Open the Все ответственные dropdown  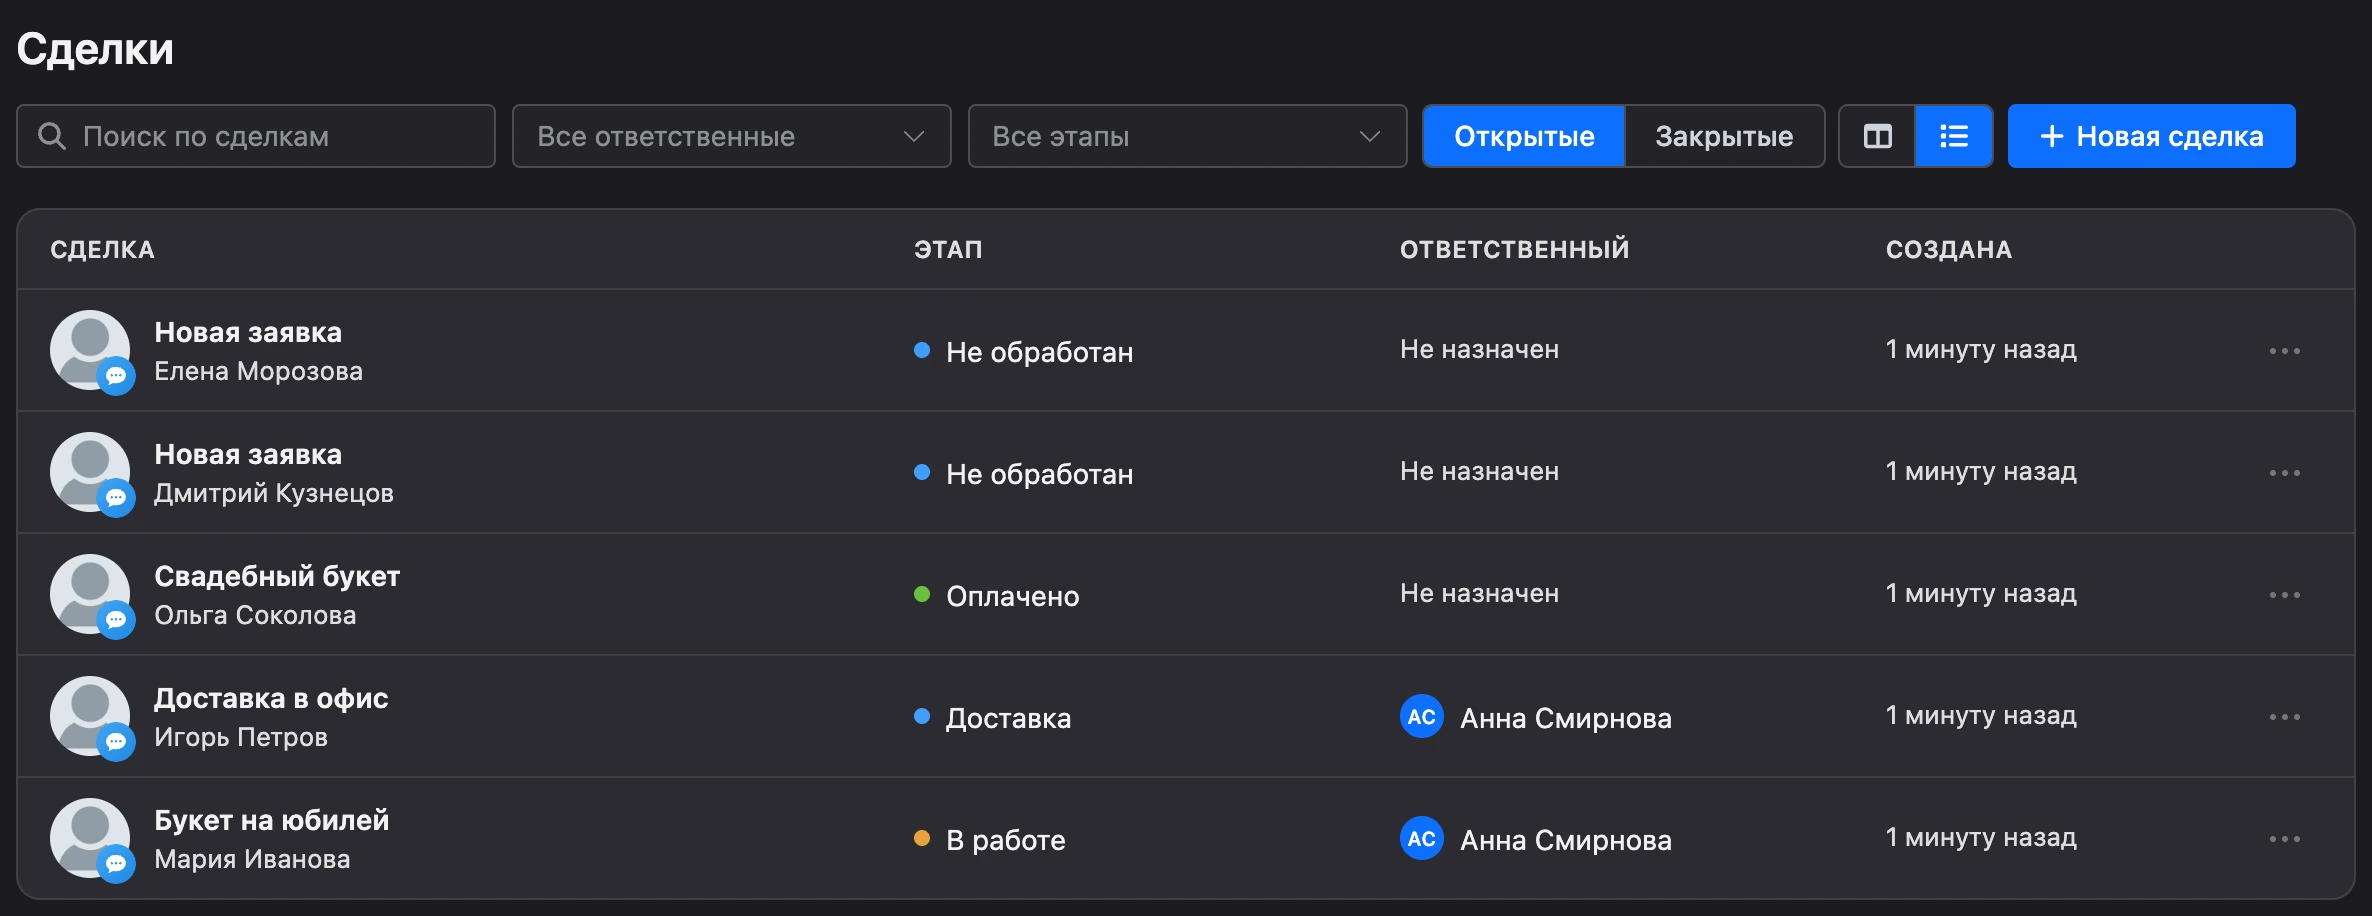731,136
